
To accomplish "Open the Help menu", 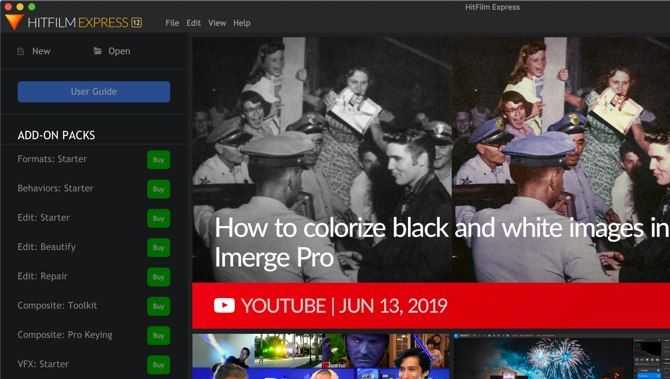I will pos(242,23).
